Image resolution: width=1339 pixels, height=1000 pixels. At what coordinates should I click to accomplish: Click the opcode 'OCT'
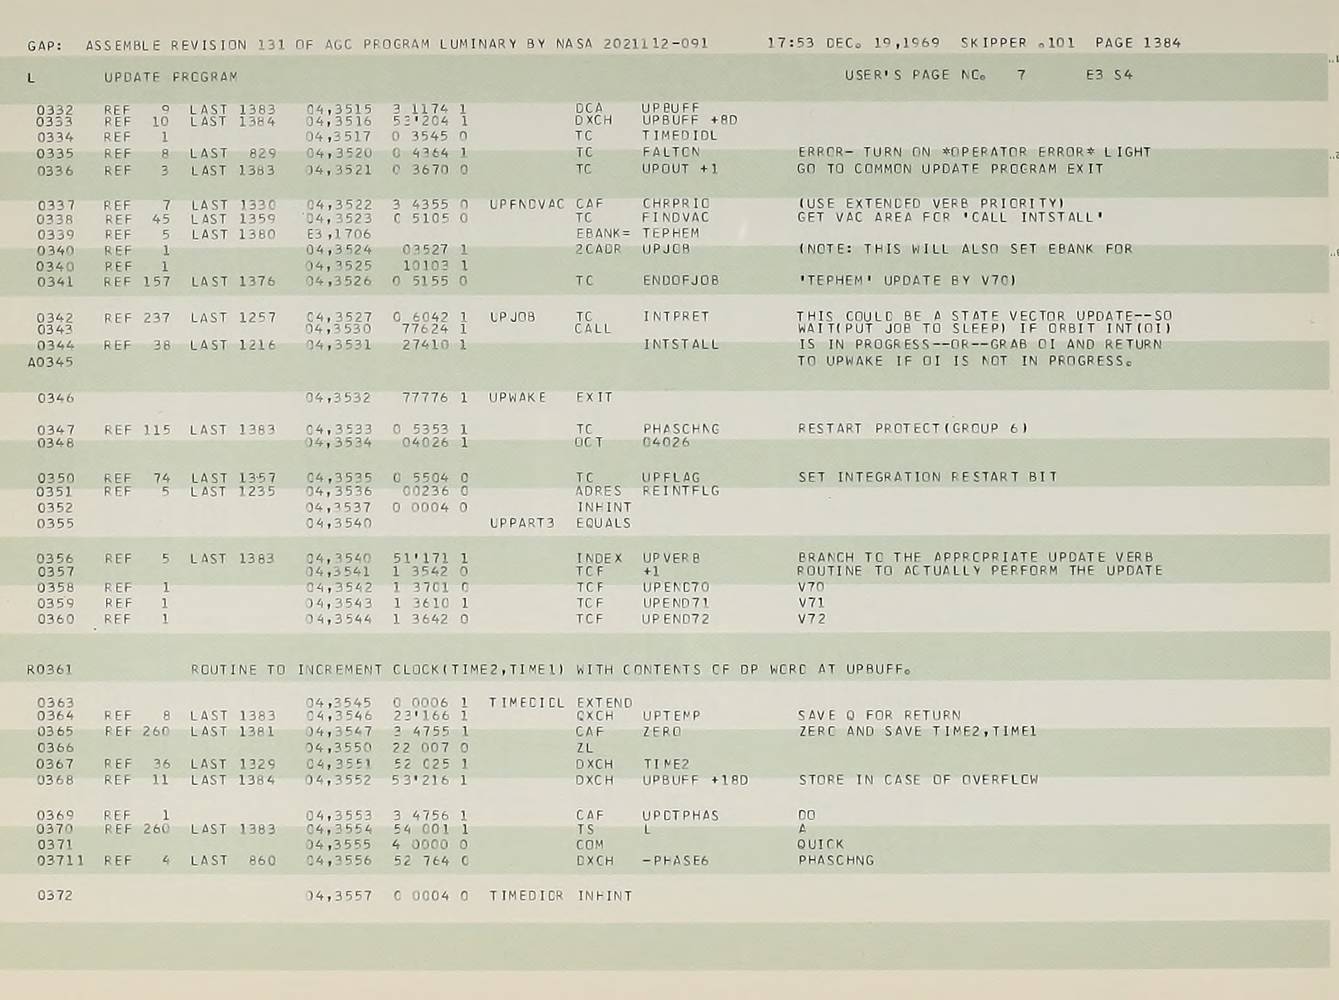click(x=589, y=442)
